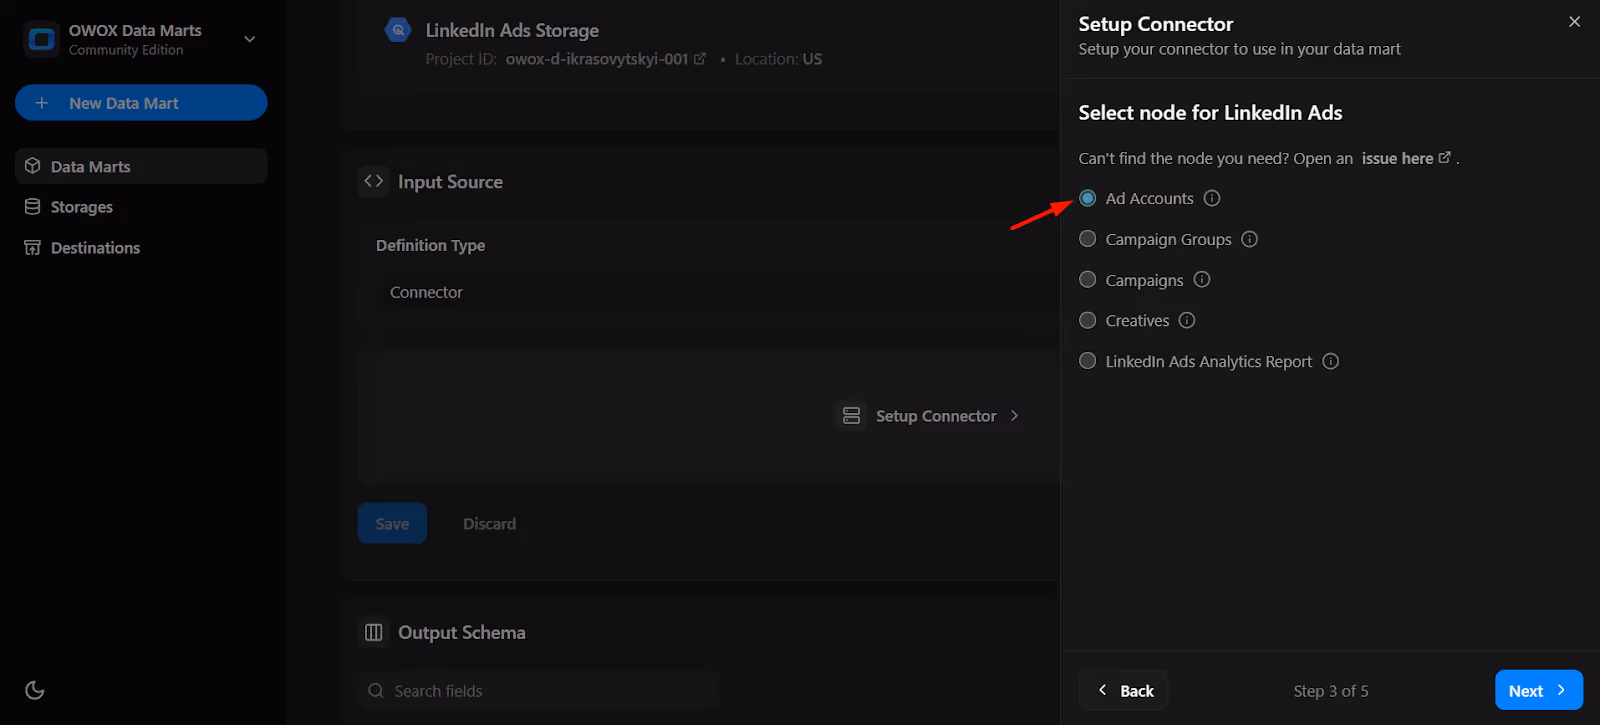
Task: Click the Step 3 of 5 indicator
Action: pos(1331,691)
